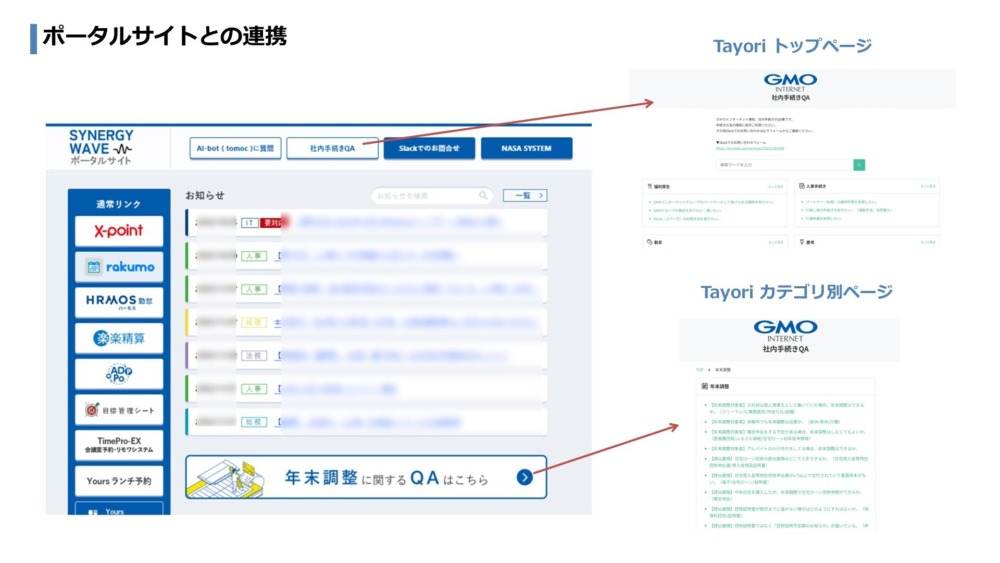
Task: Click GMO logo on Tayori category page
Action: tap(785, 331)
